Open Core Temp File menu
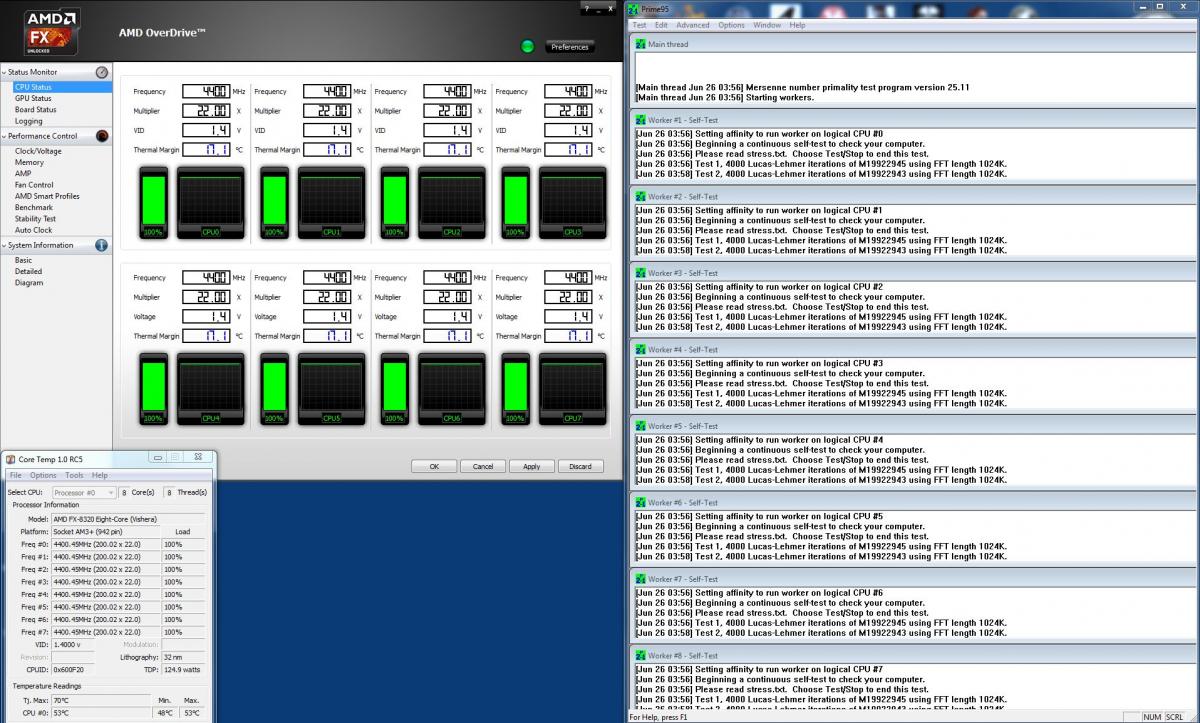The width and height of the screenshot is (1200, 723). pyautogui.click(x=15, y=475)
